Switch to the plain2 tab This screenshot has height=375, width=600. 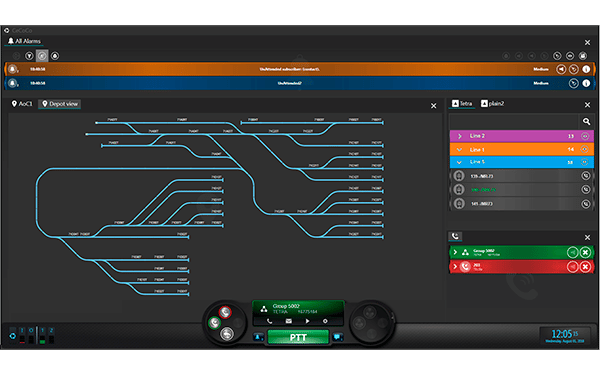pyautogui.click(x=492, y=103)
